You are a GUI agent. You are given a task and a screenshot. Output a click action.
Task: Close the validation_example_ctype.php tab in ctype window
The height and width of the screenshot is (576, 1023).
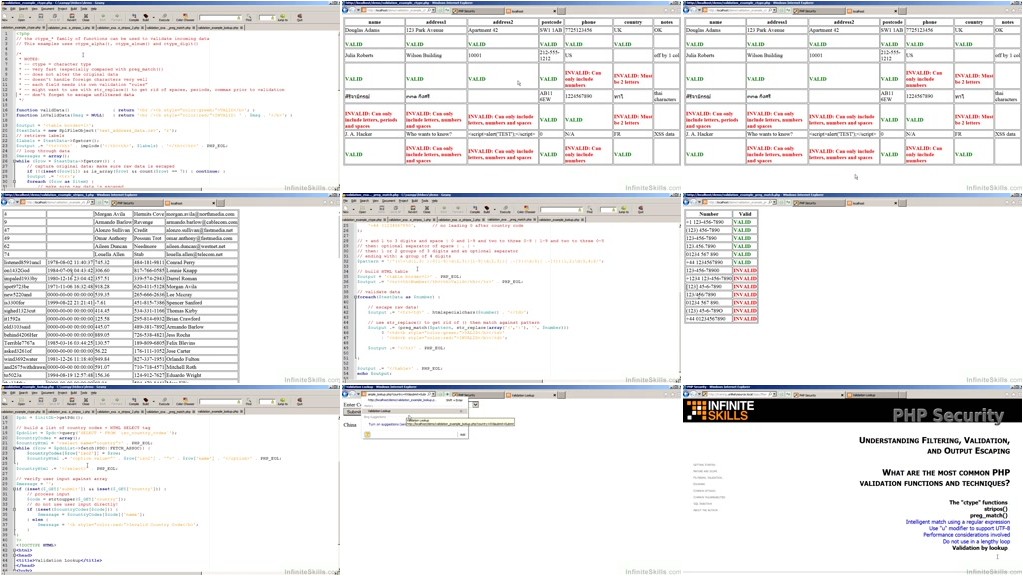44,27
